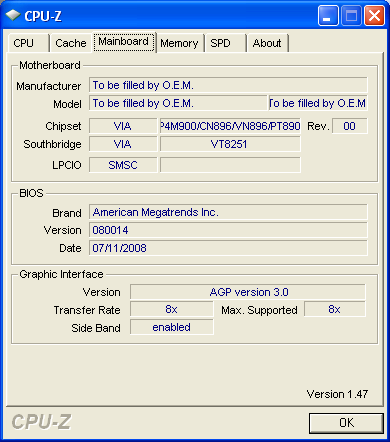Click the chipset Rev. value 00
The image size is (390, 442).
point(350,126)
